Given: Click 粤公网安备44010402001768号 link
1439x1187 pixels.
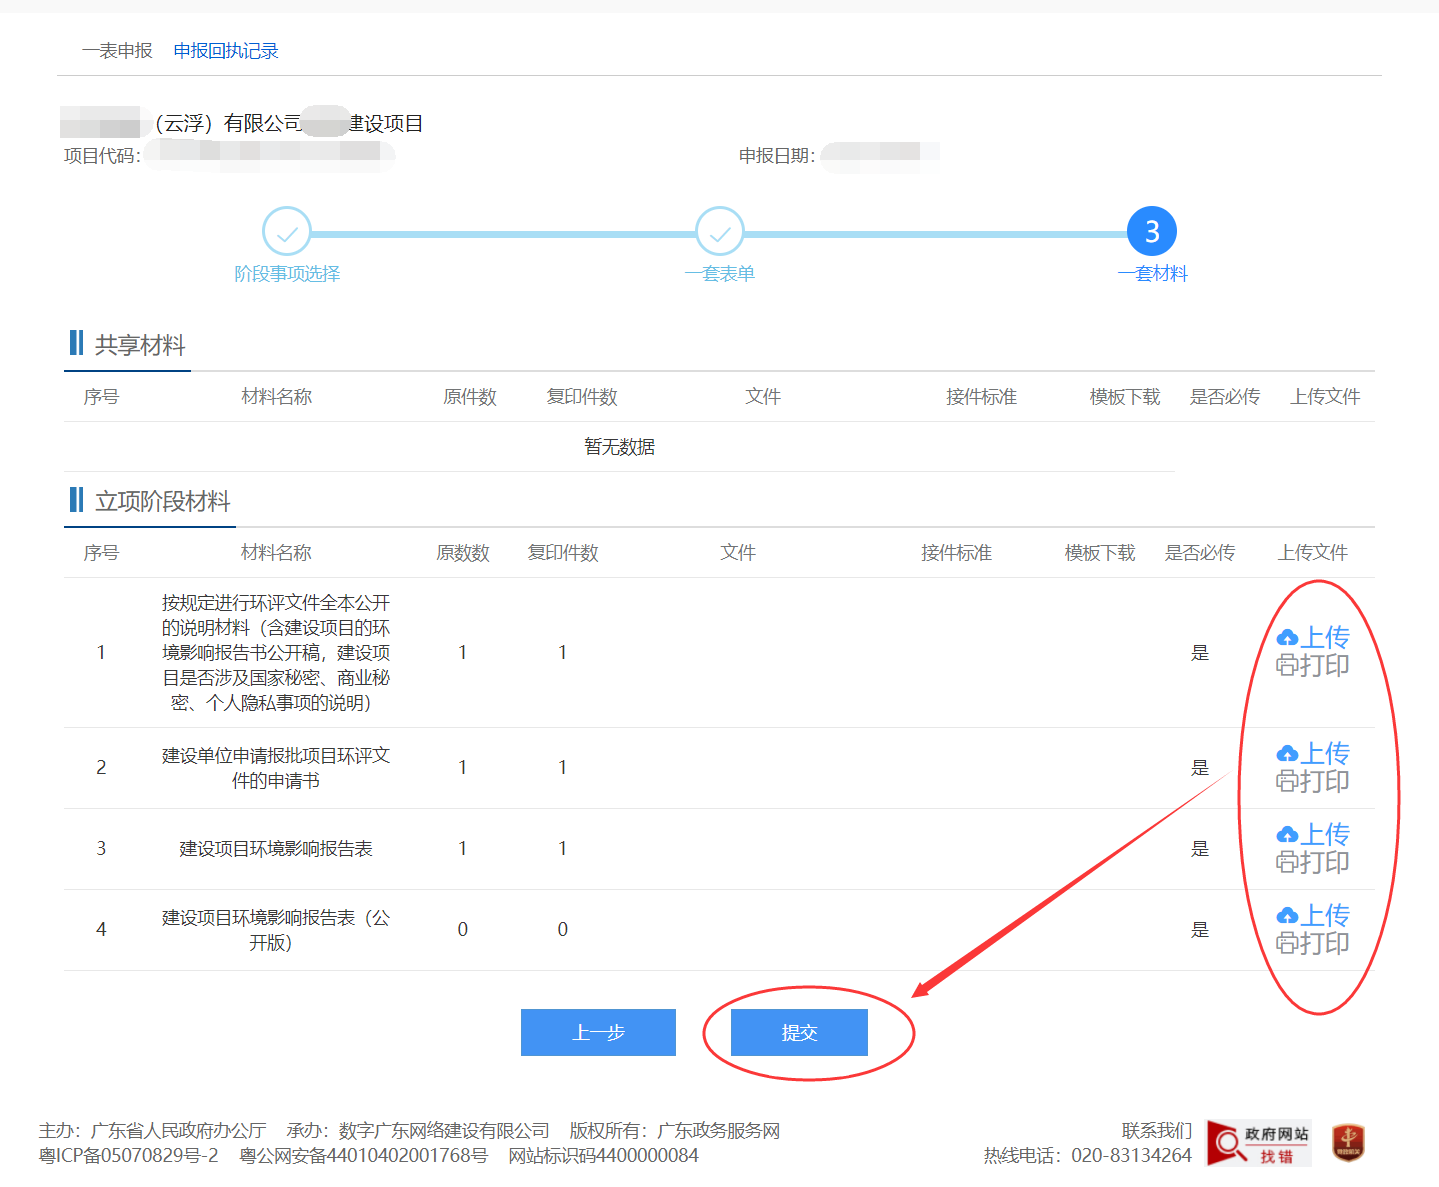Looking at the screenshot, I should coord(364,1156).
